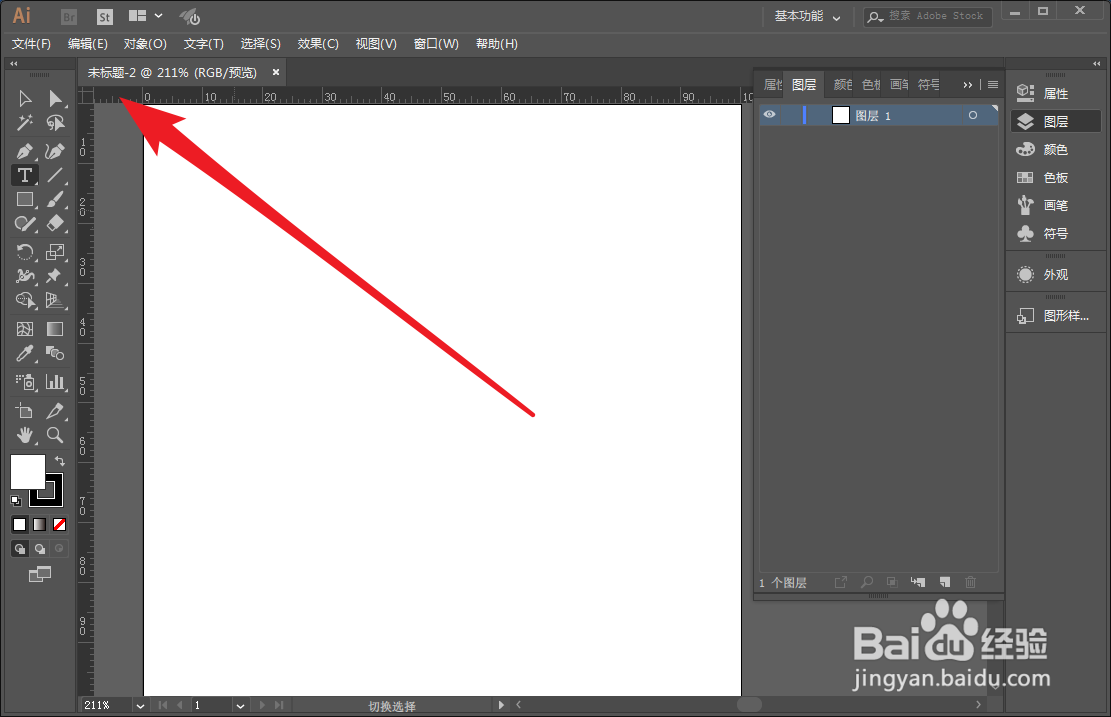Switch to the 图层 panel tab
The image size is (1111, 717).
[x=804, y=84]
